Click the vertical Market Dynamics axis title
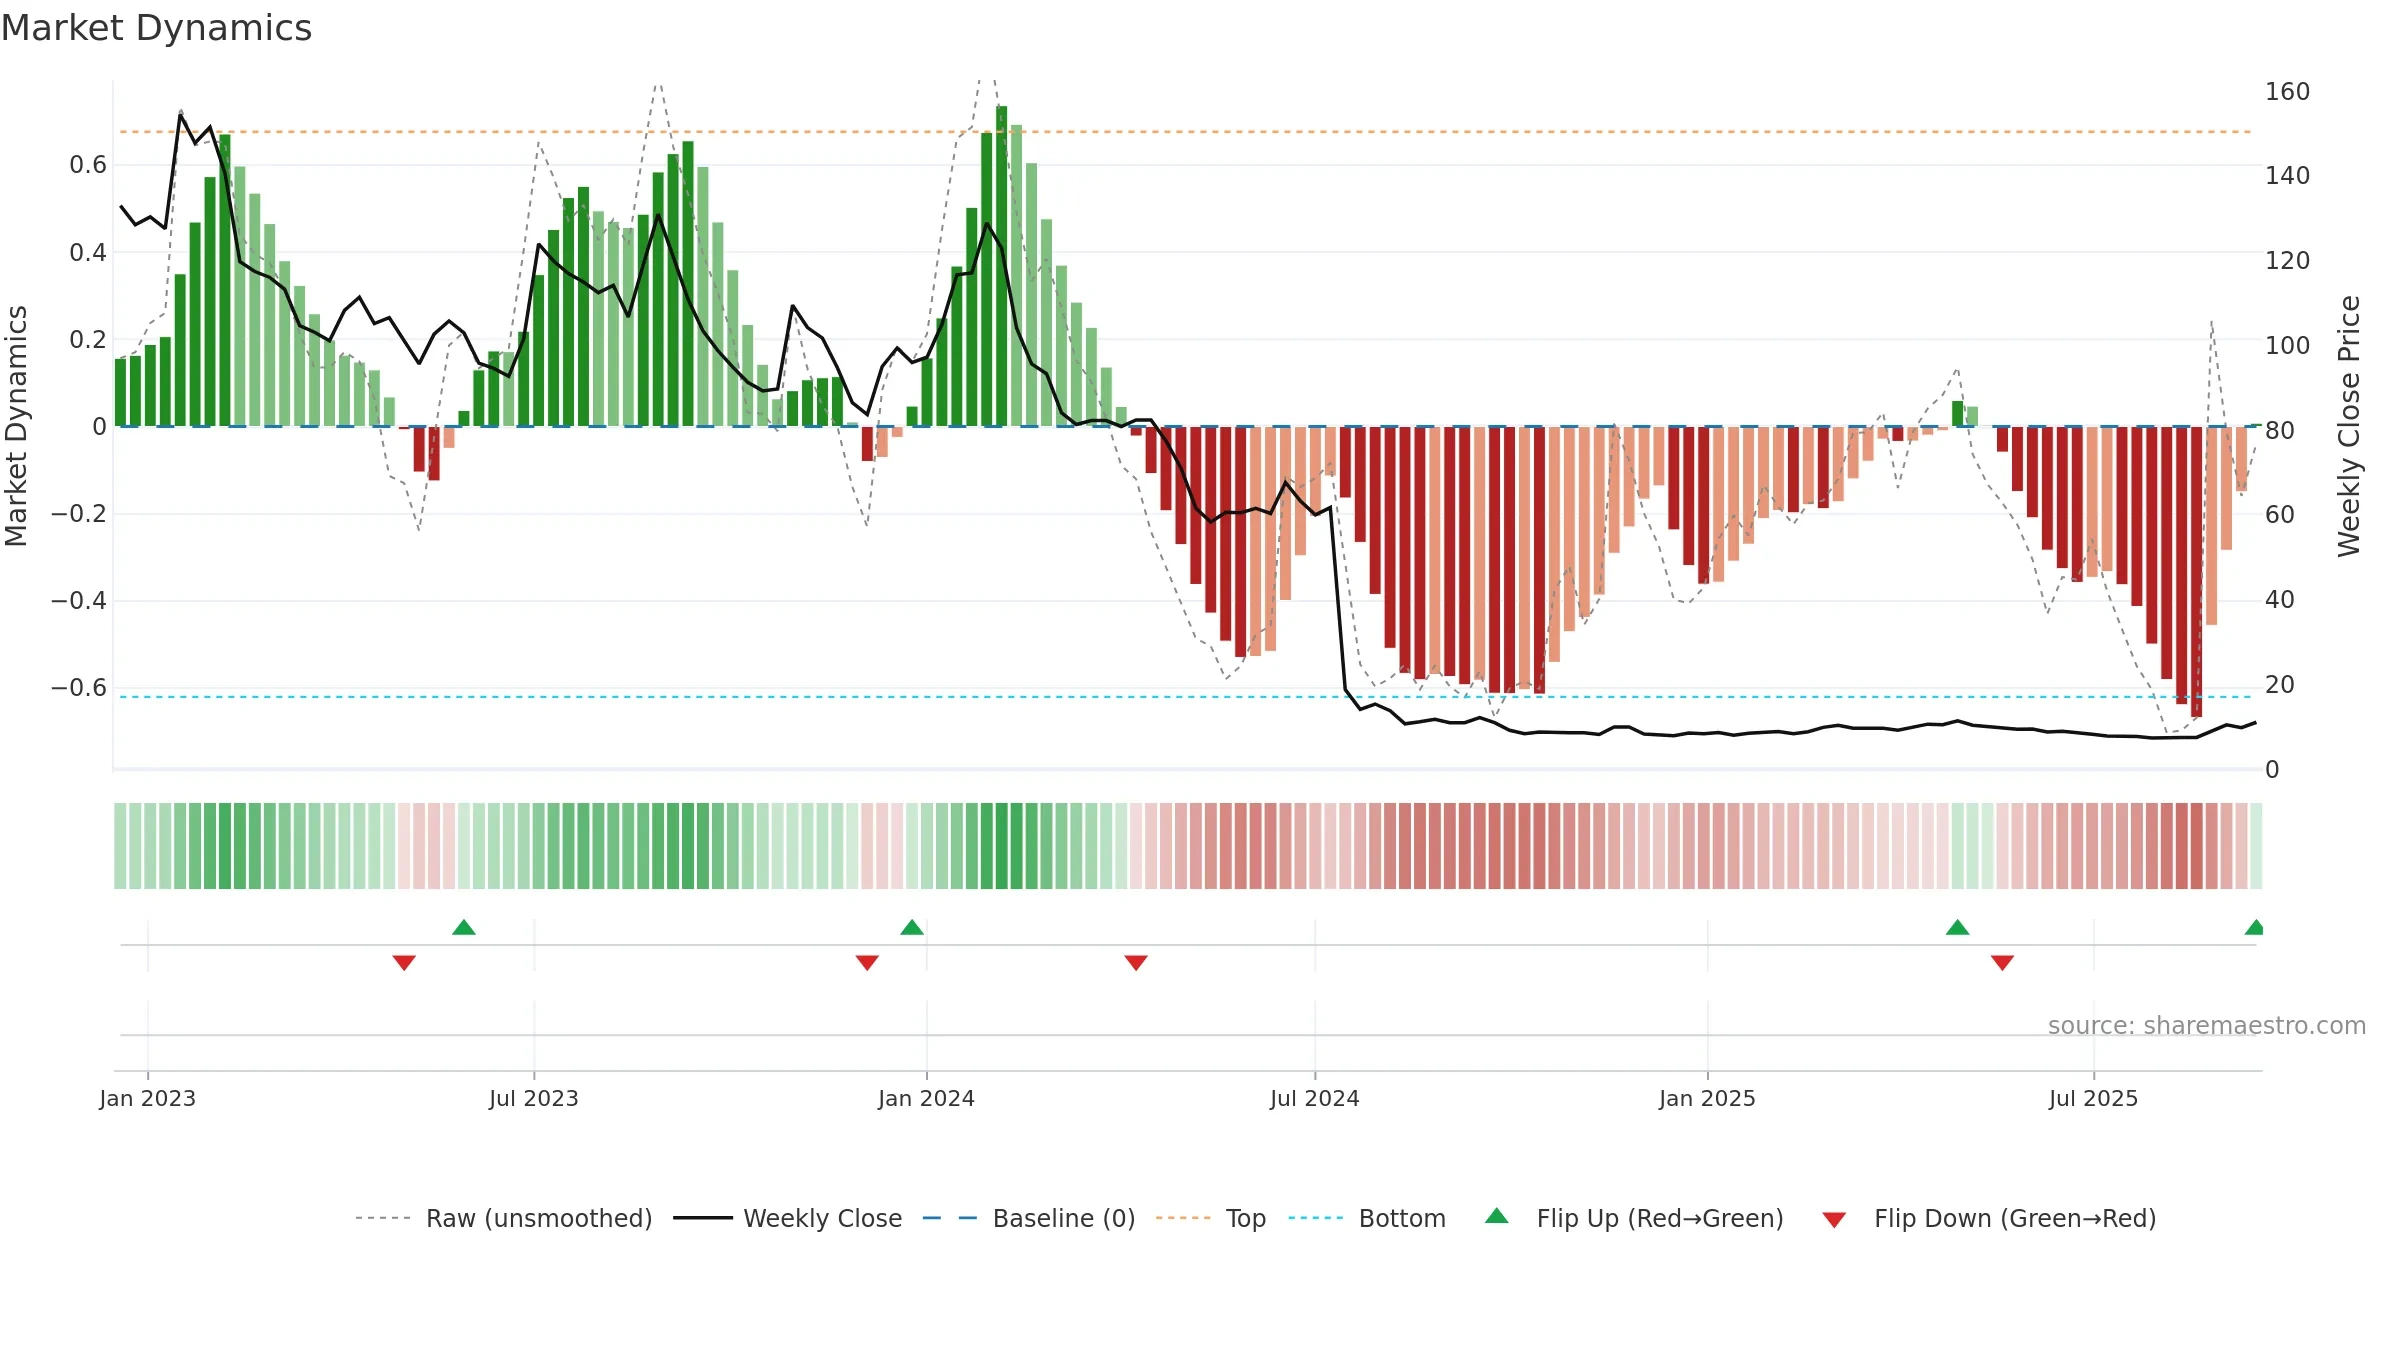Screen dimensions: 2400x1350 tap(16, 426)
